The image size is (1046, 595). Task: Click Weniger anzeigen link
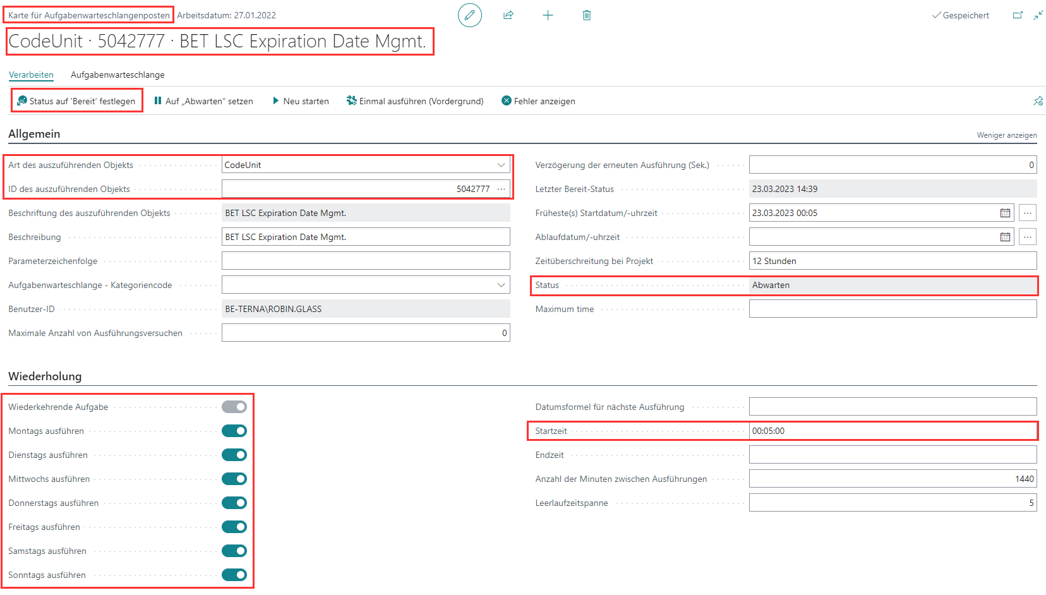[1006, 135]
